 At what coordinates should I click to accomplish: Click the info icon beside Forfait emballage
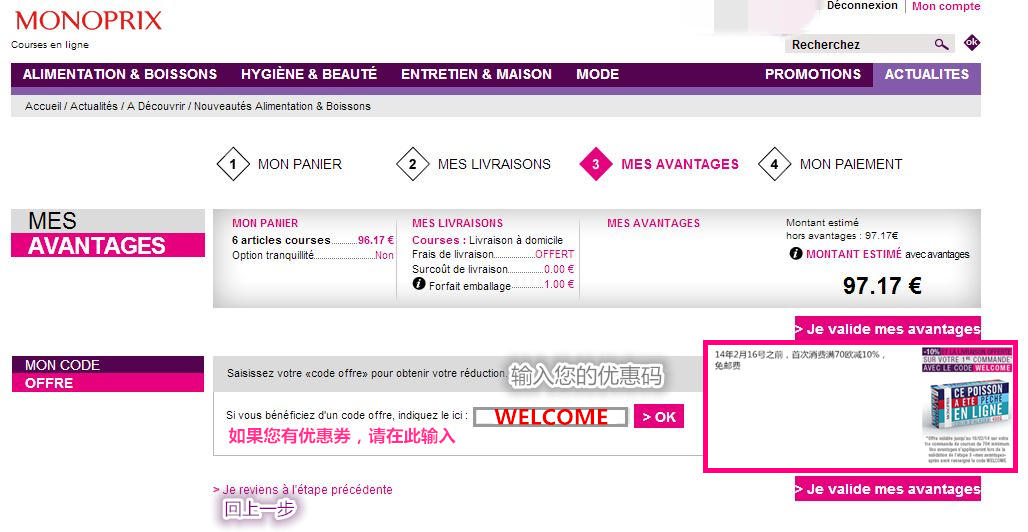pyautogui.click(x=419, y=283)
